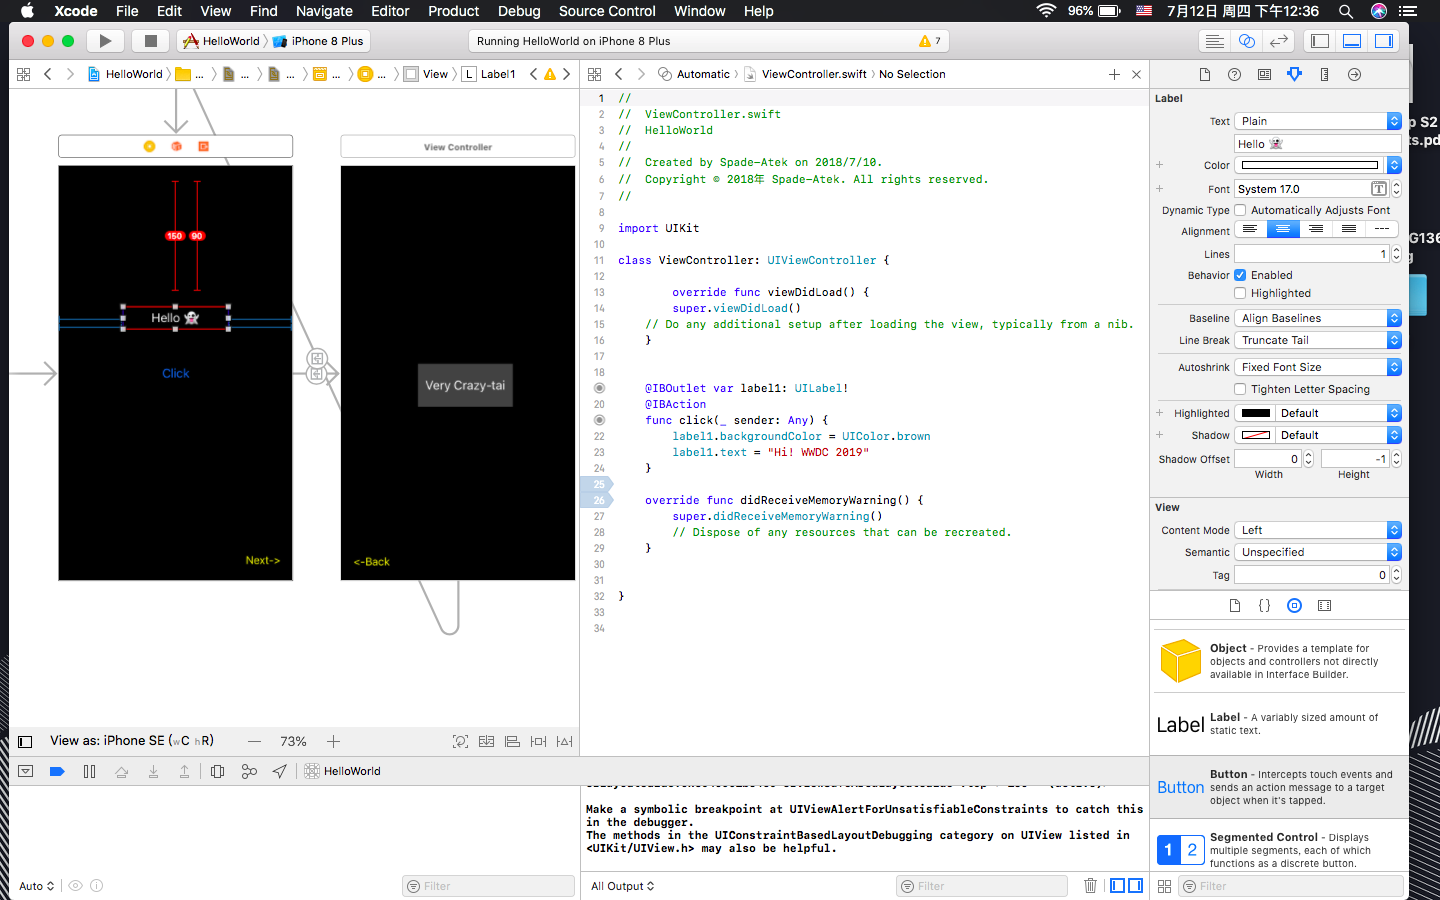Viewport: 1440px width, 900px height.
Task: Open Add New Constraints menu
Action: click(x=539, y=742)
